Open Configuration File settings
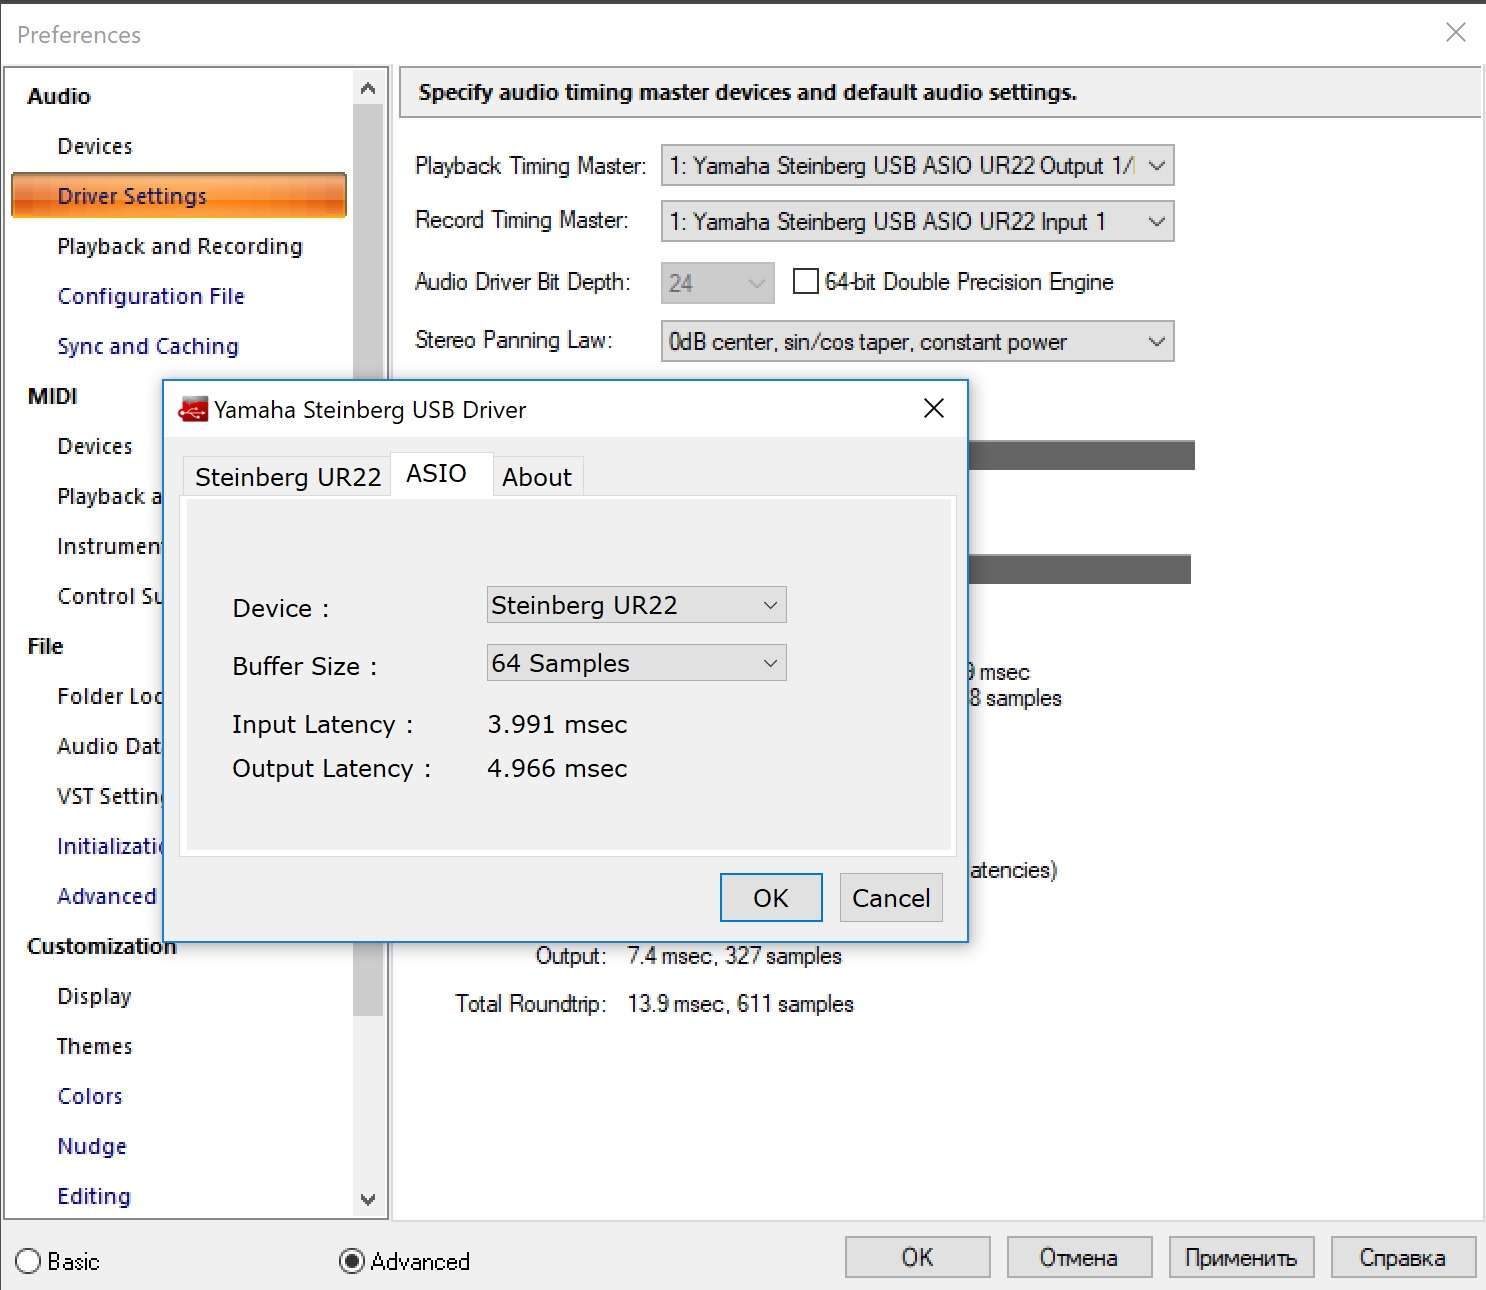Viewport: 1486px width, 1290px height. pyautogui.click(x=151, y=296)
